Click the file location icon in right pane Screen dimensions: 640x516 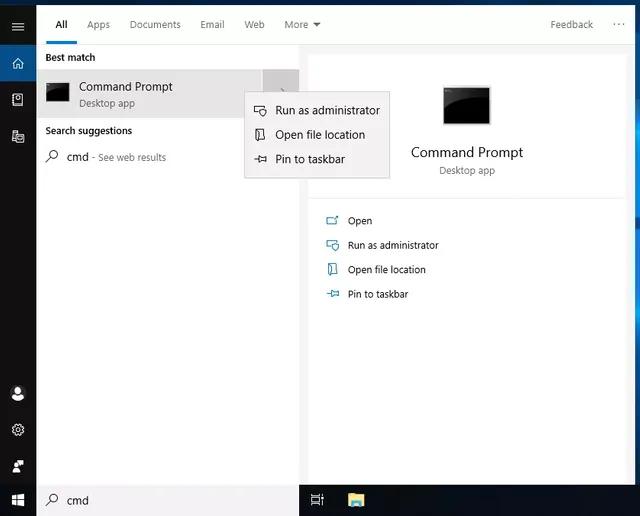point(333,269)
